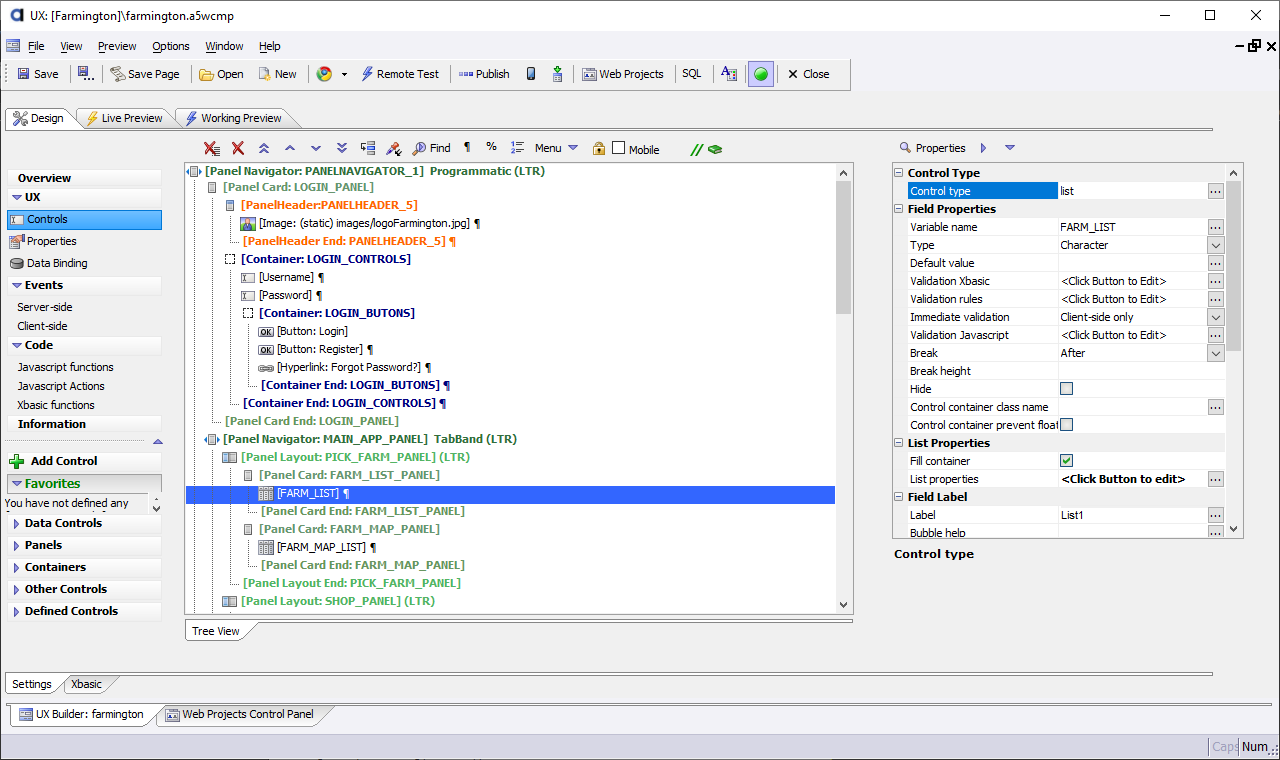The height and width of the screenshot is (760, 1280).
Task: Click ellipsis button for List properties
Action: pos(1215,479)
